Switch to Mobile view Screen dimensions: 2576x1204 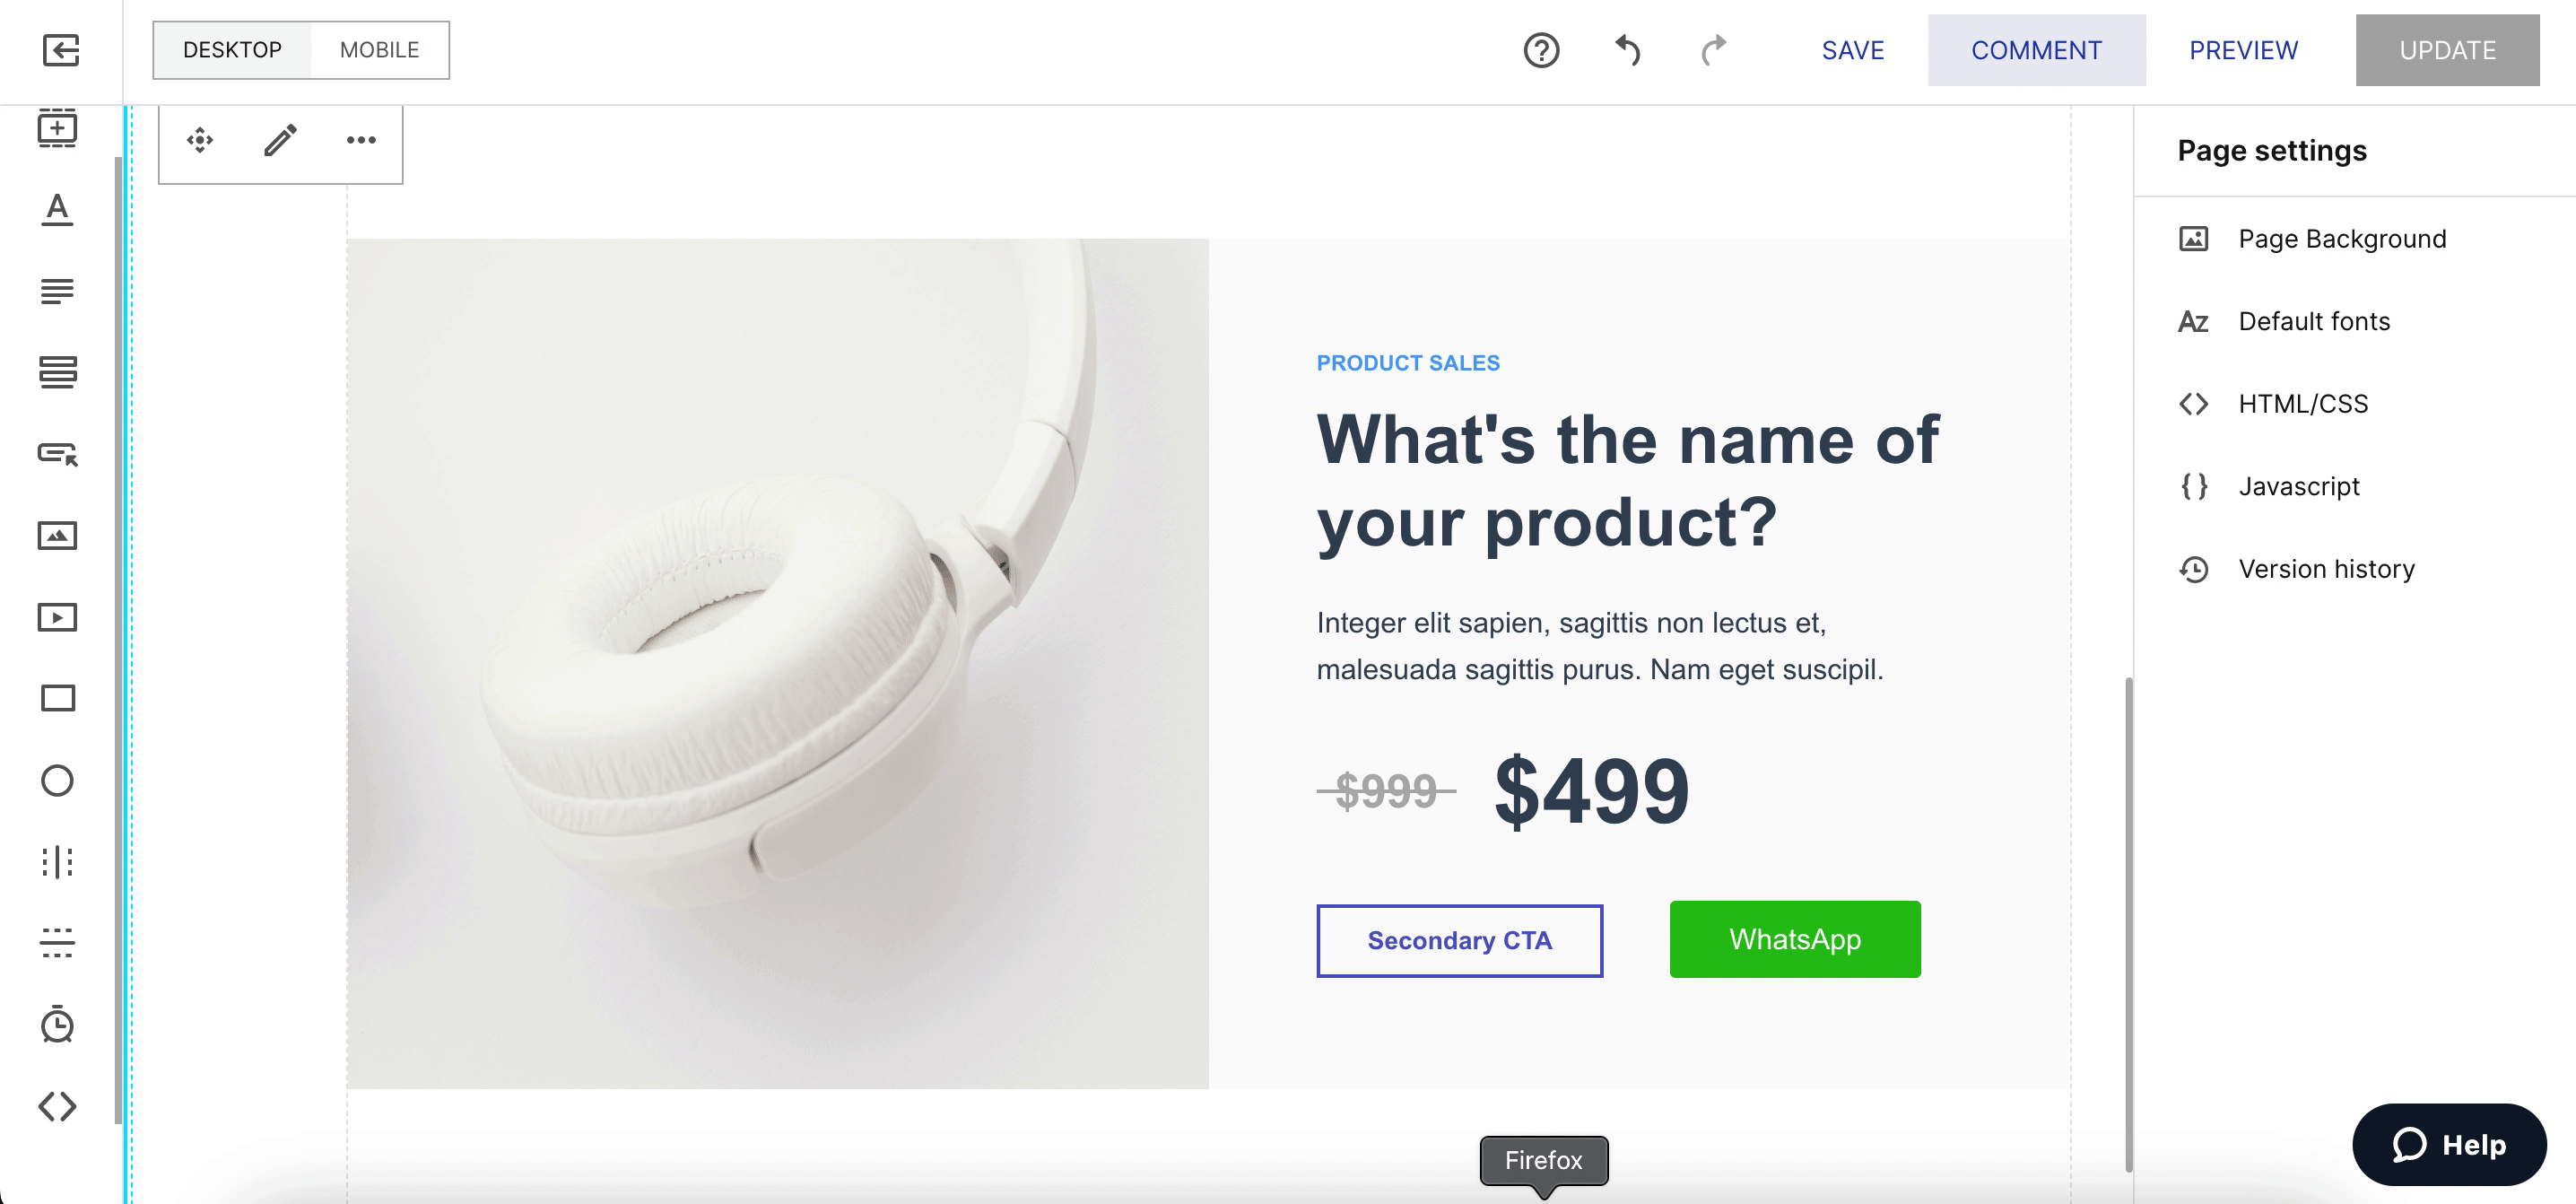click(x=379, y=50)
